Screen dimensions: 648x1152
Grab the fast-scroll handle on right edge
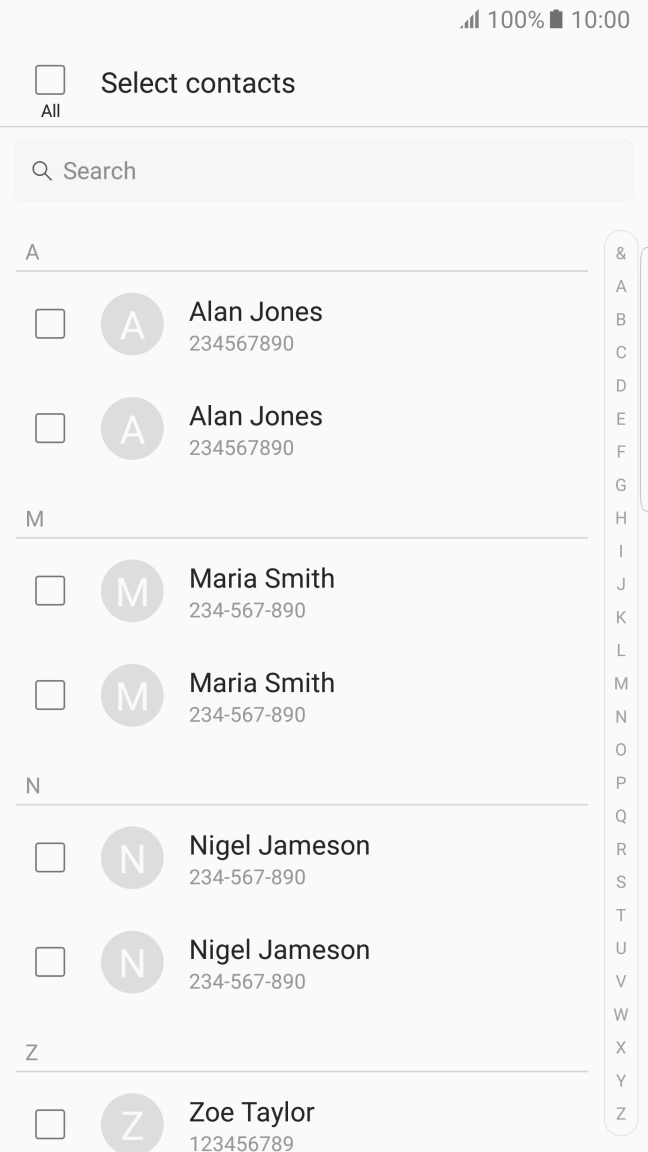tap(643, 380)
